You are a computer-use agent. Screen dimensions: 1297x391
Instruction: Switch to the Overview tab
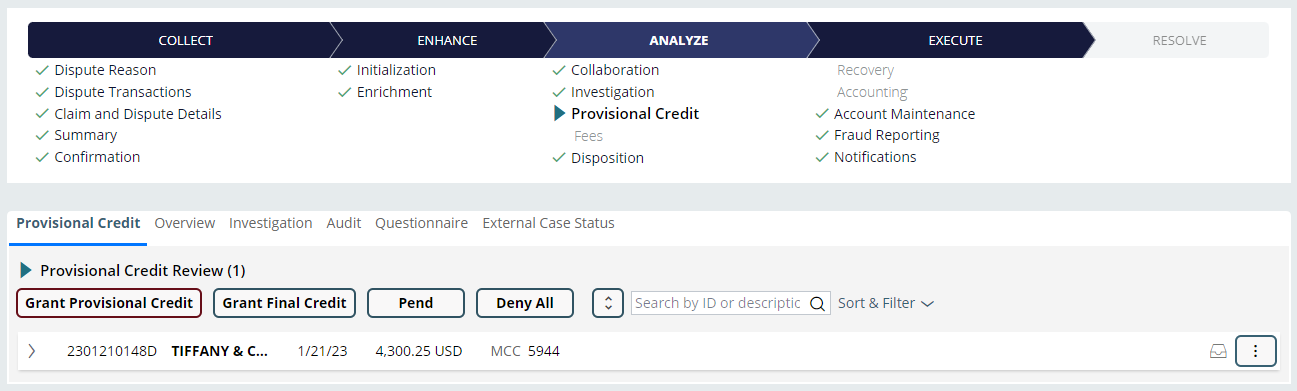pyautogui.click(x=185, y=223)
